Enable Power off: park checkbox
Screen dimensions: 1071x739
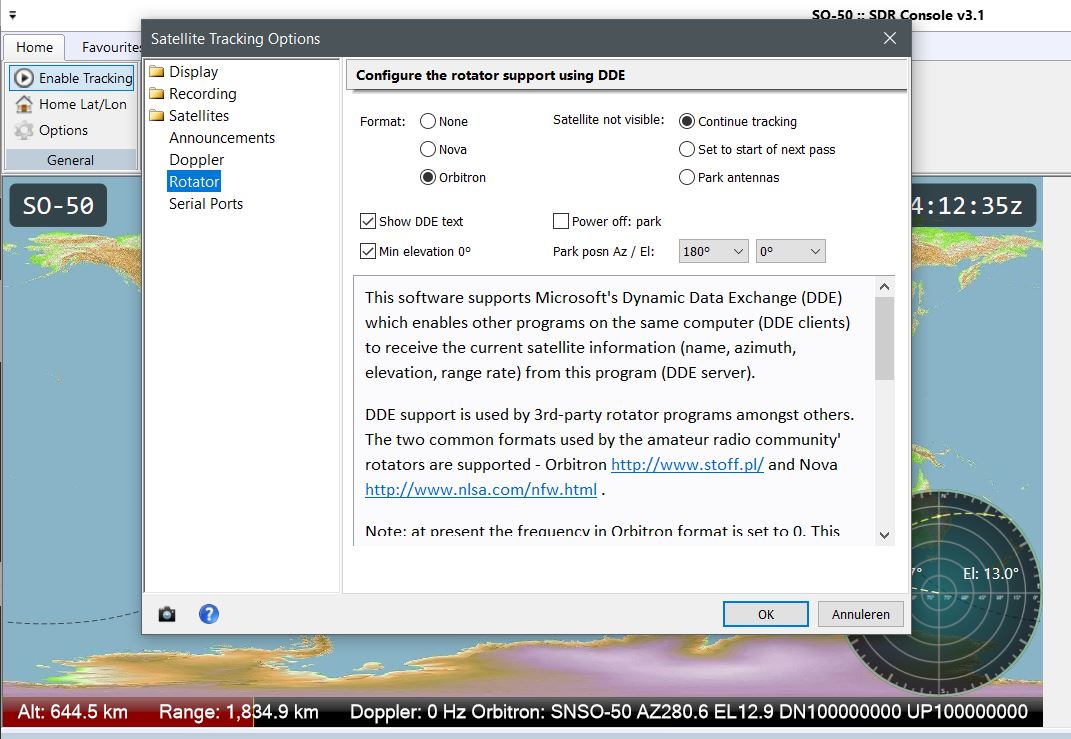tap(561, 221)
